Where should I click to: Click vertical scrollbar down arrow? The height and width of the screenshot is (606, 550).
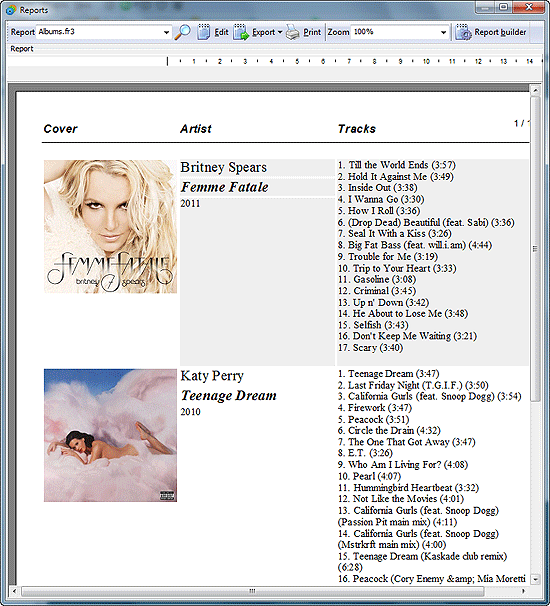tap(535, 579)
